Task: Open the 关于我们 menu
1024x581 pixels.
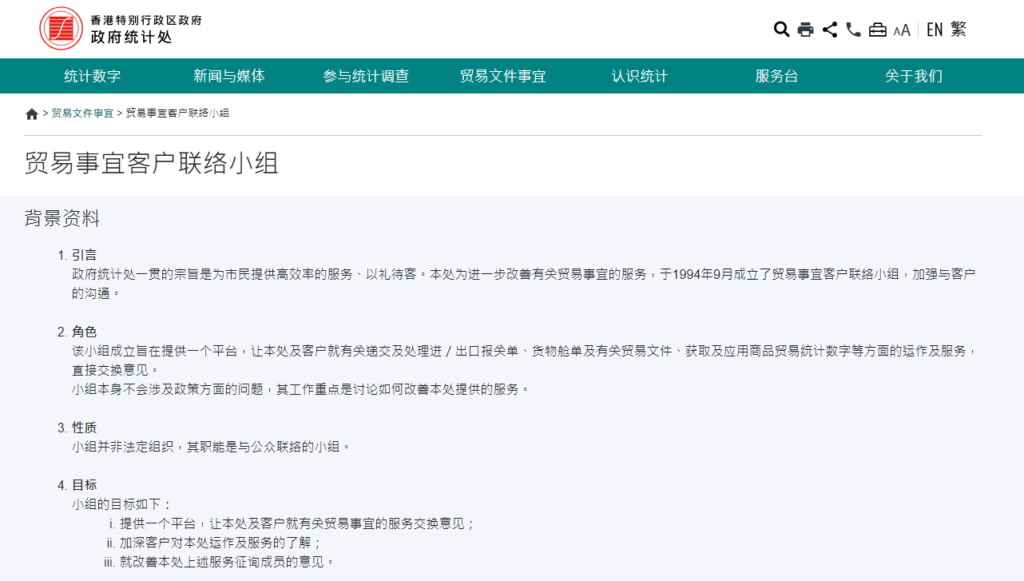Action: [x=914, y=76]
